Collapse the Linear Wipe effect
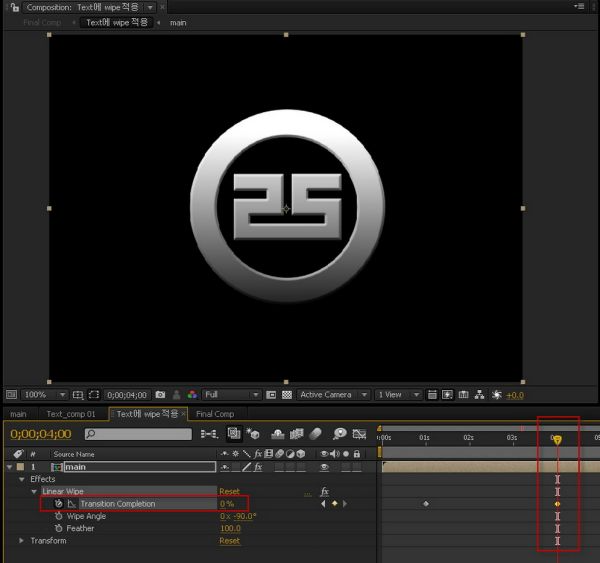 point(34,491)
